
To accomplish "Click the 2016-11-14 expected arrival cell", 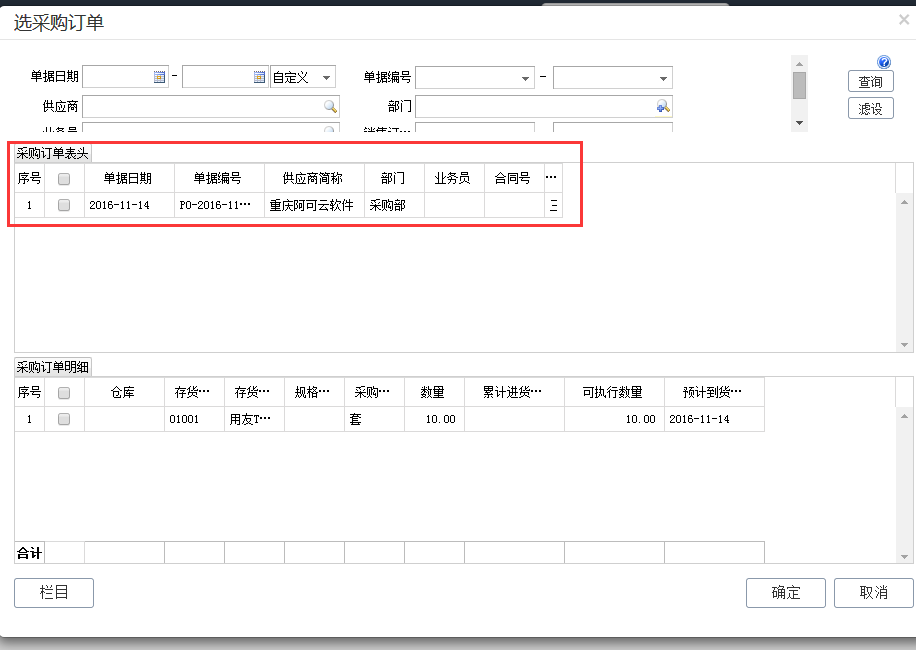I will click(x=714, y=419).
